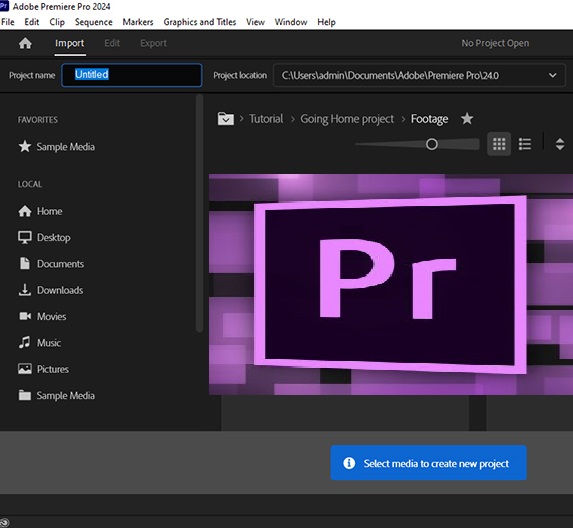The width and height of the screenshot is (573, 528).
Task: Open the File menu
Action: (x=8, y=22)
